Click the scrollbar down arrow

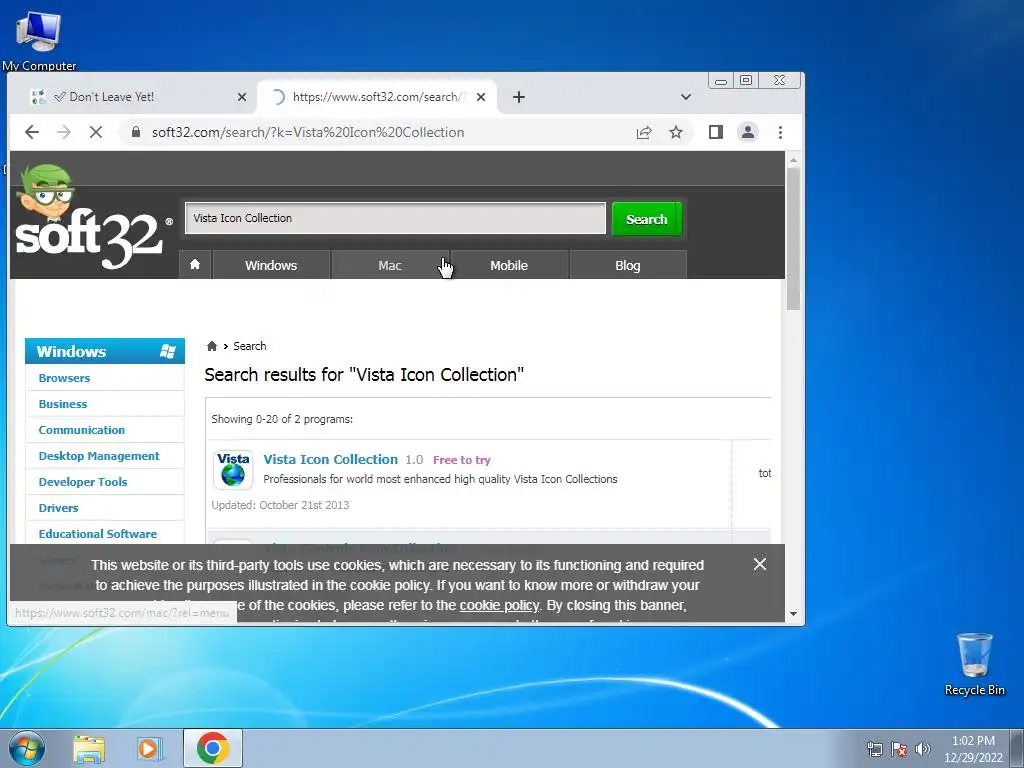pos(793,614)
